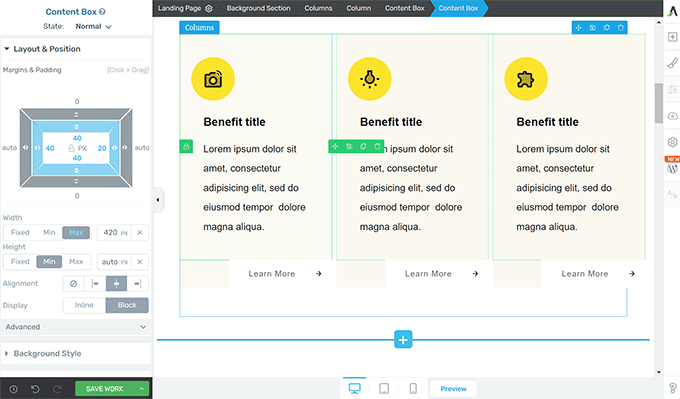The width and height of the screenshot is (680, 399).
Task: Undo the last change
Action: pos(35,389)
